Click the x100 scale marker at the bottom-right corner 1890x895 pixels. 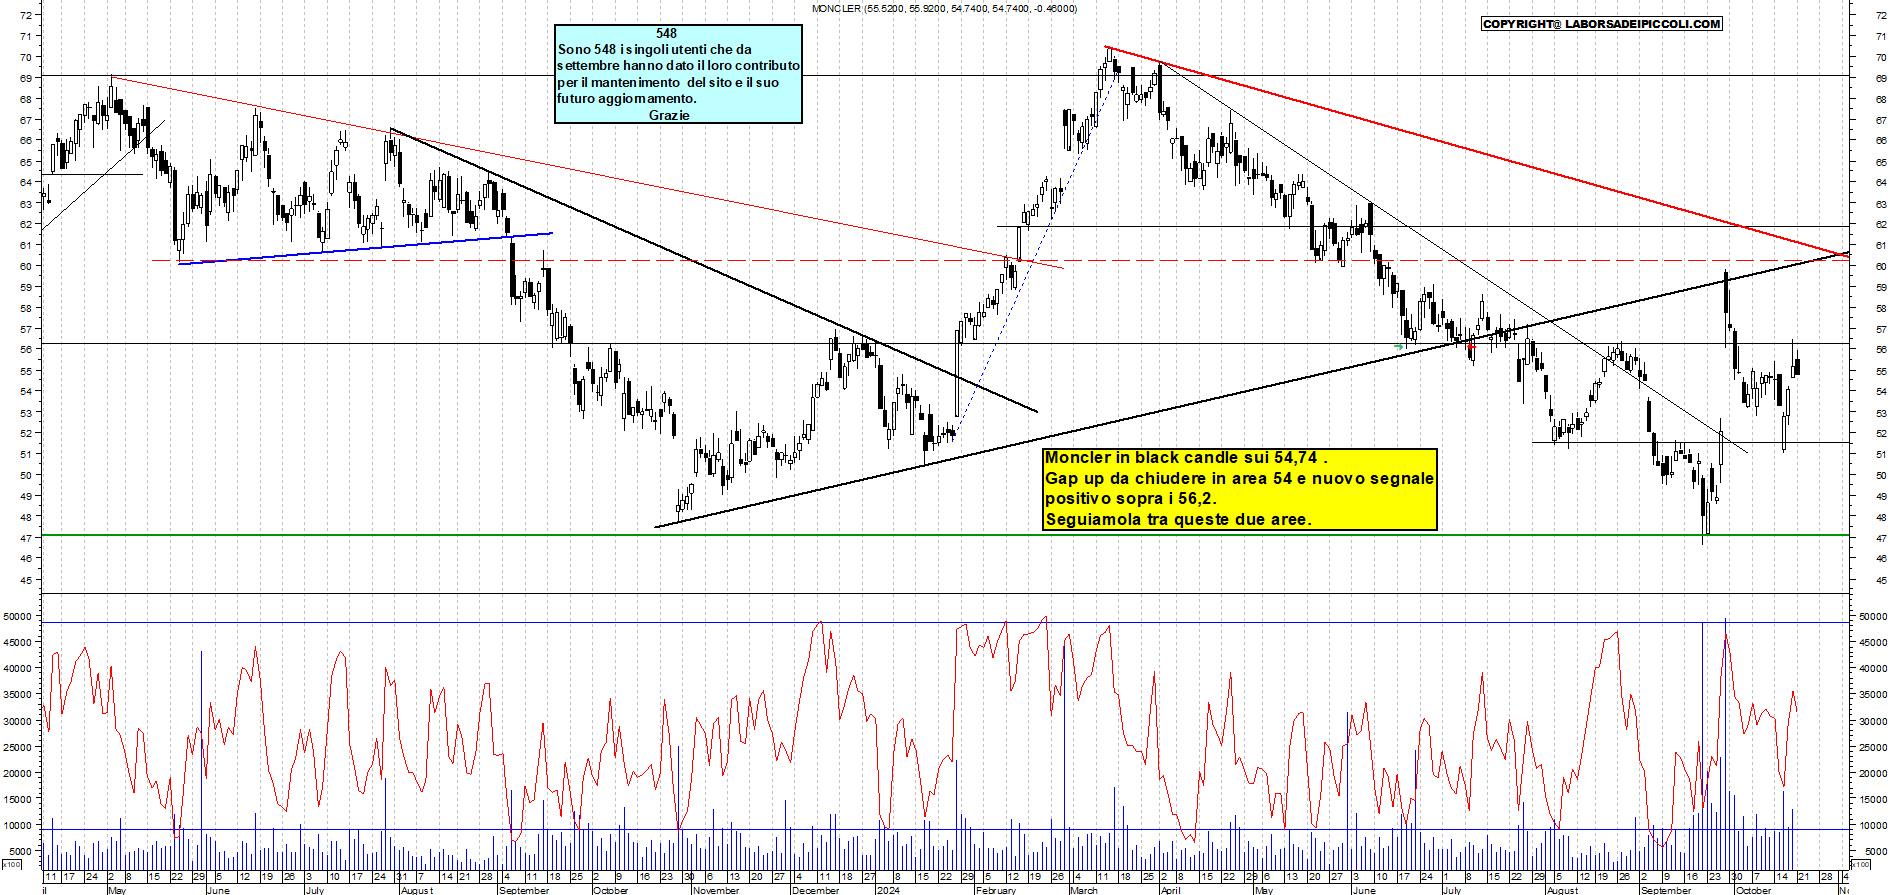click(x=1860, y=864)
